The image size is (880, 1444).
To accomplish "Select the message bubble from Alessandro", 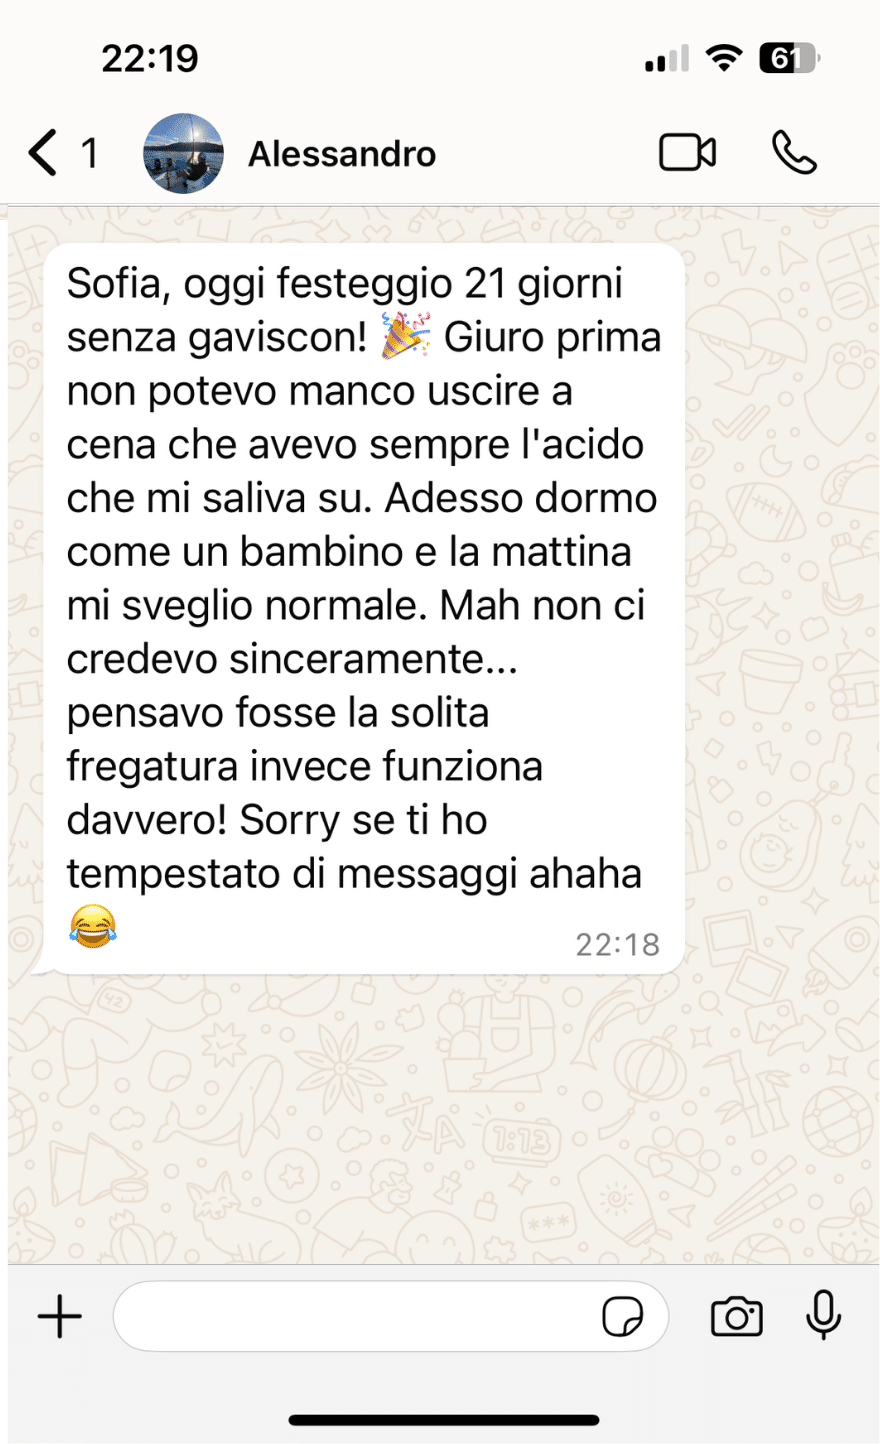I will [363, 607].
